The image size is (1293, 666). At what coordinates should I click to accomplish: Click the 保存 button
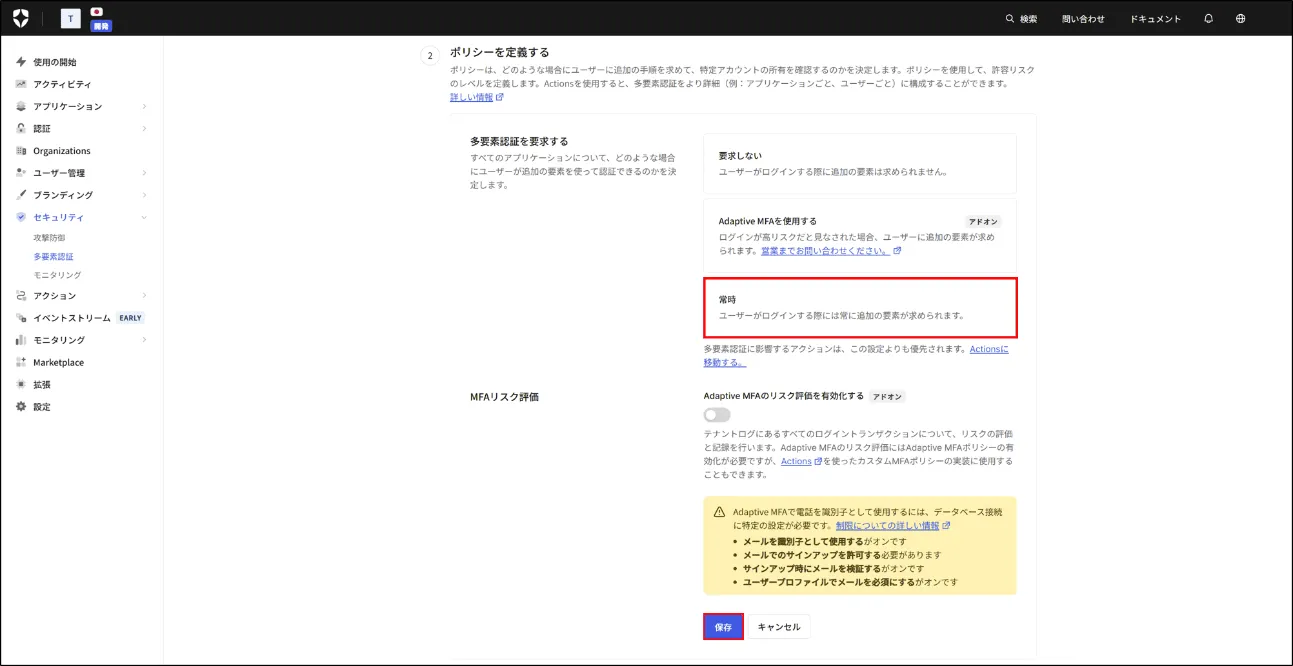coord(723,627)
